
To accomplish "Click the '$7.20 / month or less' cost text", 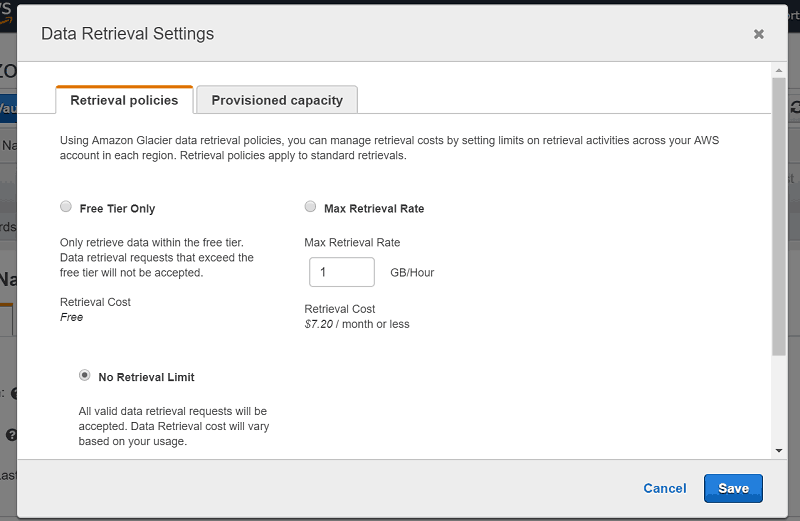I will (357, 324).
